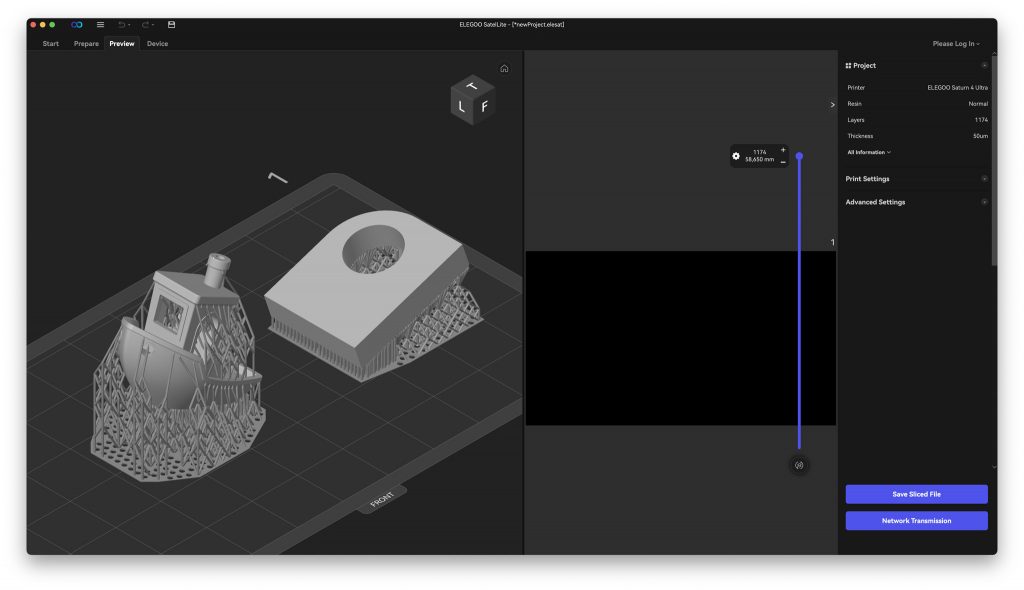Screen dimensions: 1024x590
Task: Click the save disk icon in title bar
Action: (171, 24)
